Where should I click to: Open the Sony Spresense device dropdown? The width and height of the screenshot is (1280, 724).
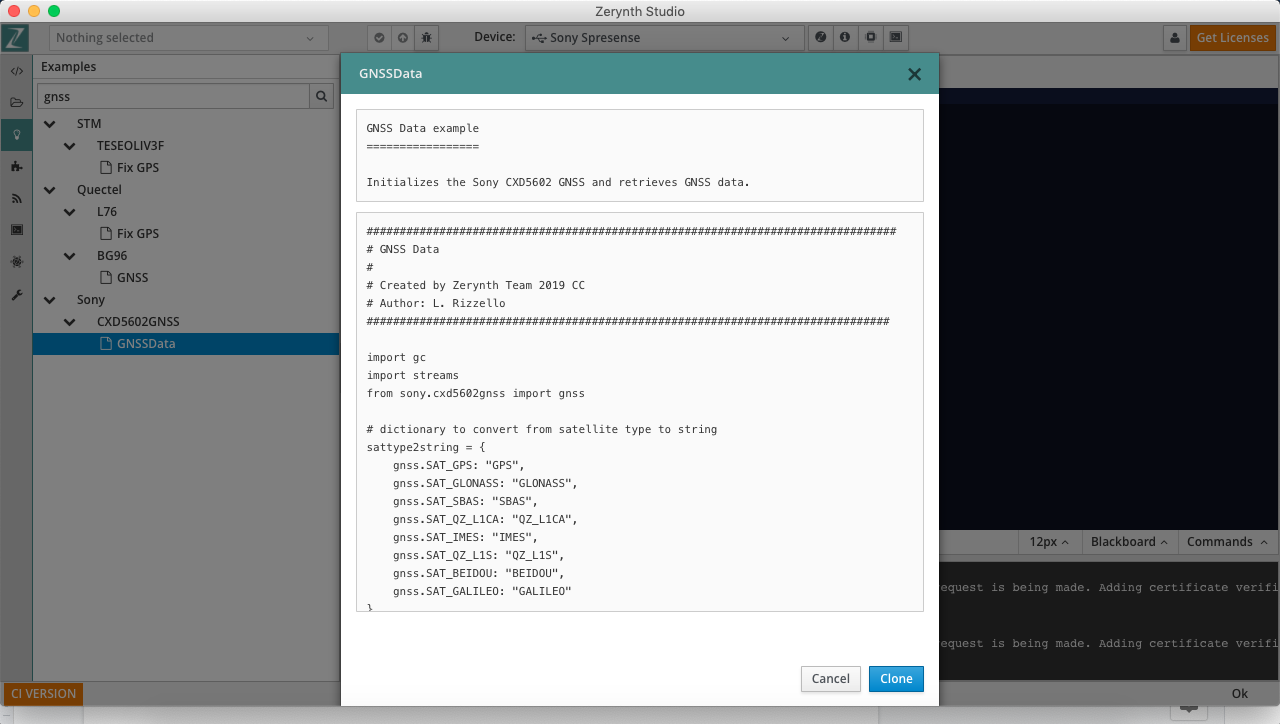pyautogui.click(x=664, y=38)
